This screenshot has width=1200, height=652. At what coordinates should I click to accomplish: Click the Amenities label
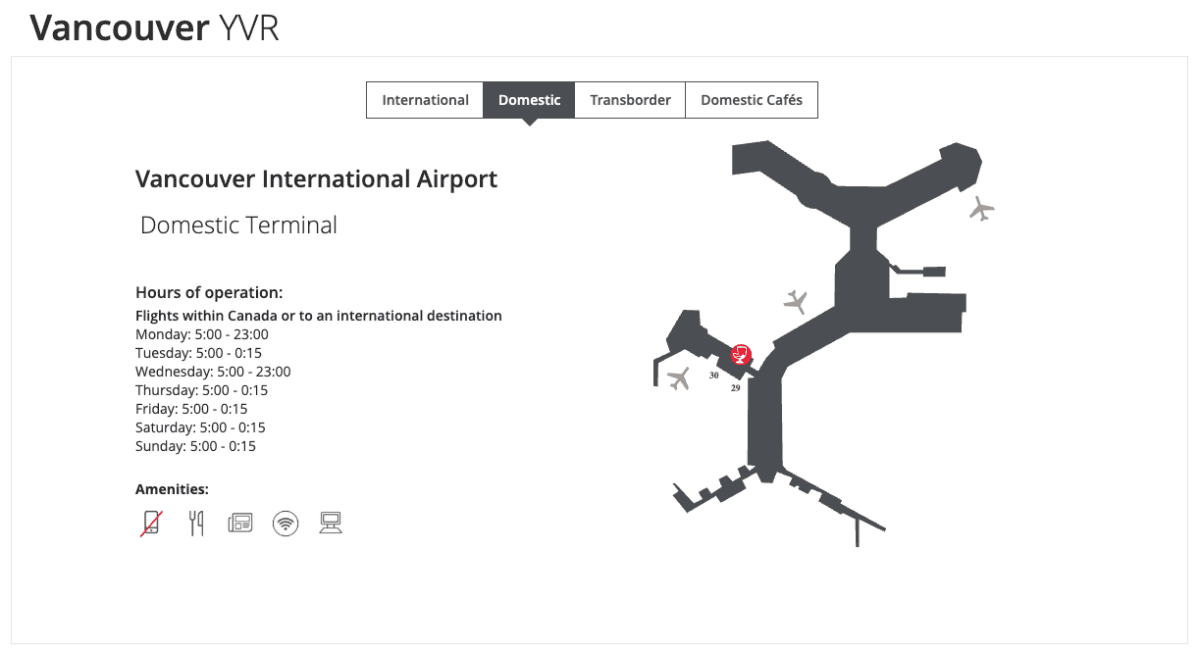pyautogui.click(x=172, y=489)
